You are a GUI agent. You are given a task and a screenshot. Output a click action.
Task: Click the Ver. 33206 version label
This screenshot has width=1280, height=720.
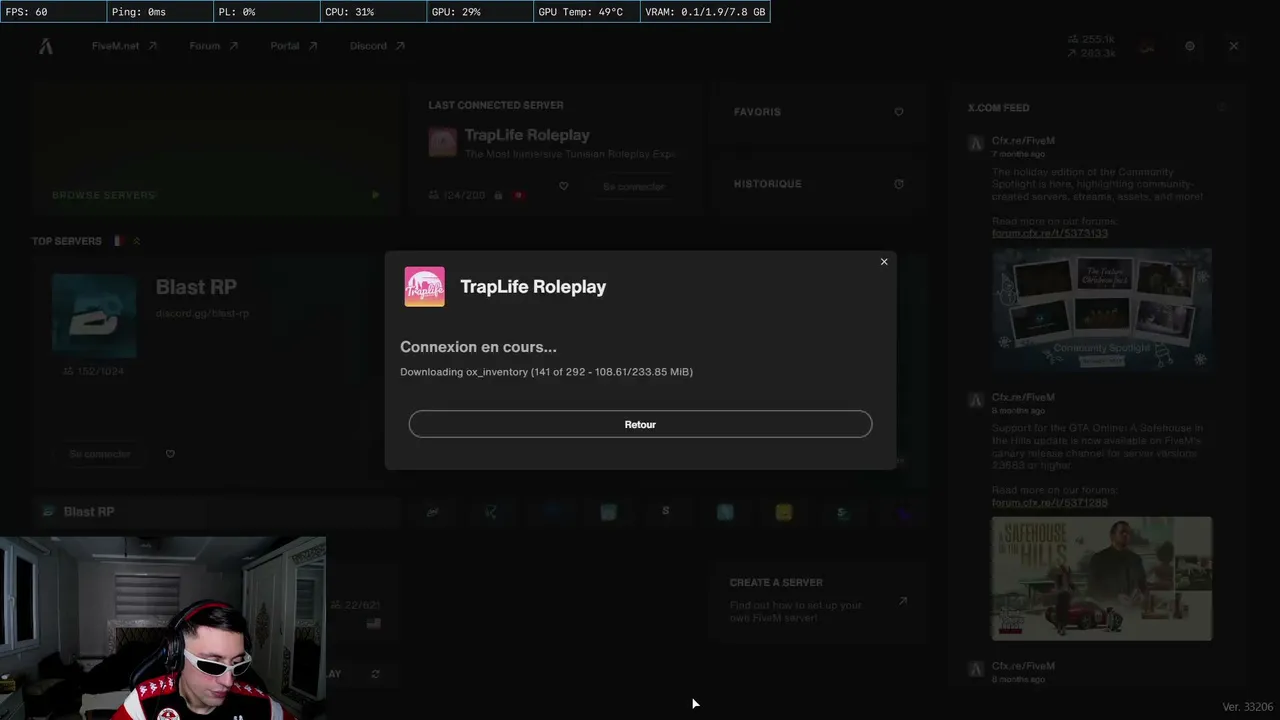click(x=1248, y=707)
